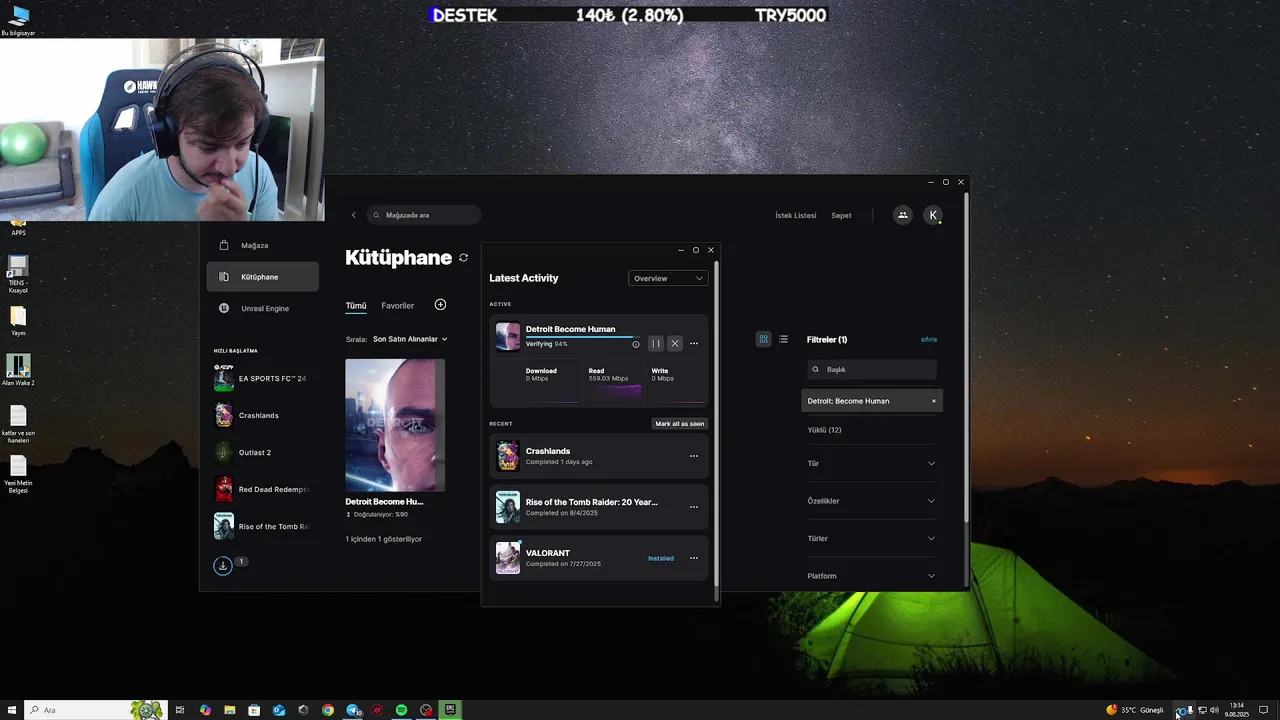This screenshot has width=1280, height=720.
Task: Open the Overview dropdown in Latest Activity
Action: point(668,278)
